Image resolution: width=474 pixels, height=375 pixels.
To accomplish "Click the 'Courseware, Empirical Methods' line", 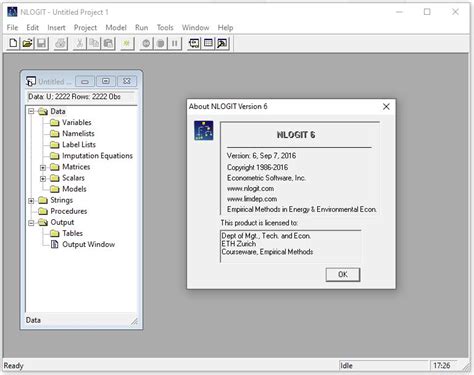I will tap(267, 252).
